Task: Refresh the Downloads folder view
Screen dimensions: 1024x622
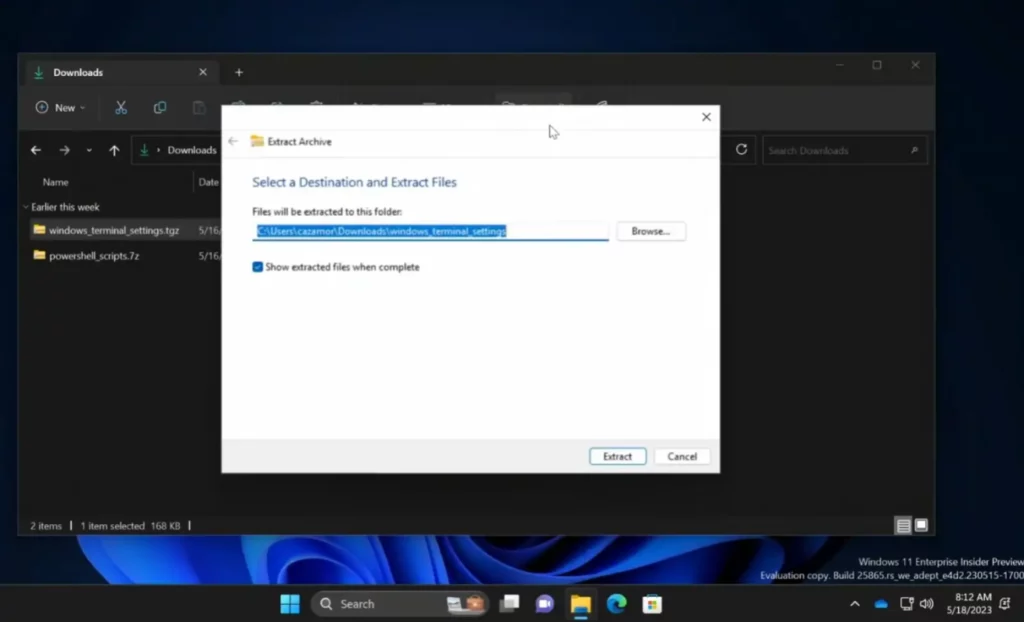Action: 741,149
